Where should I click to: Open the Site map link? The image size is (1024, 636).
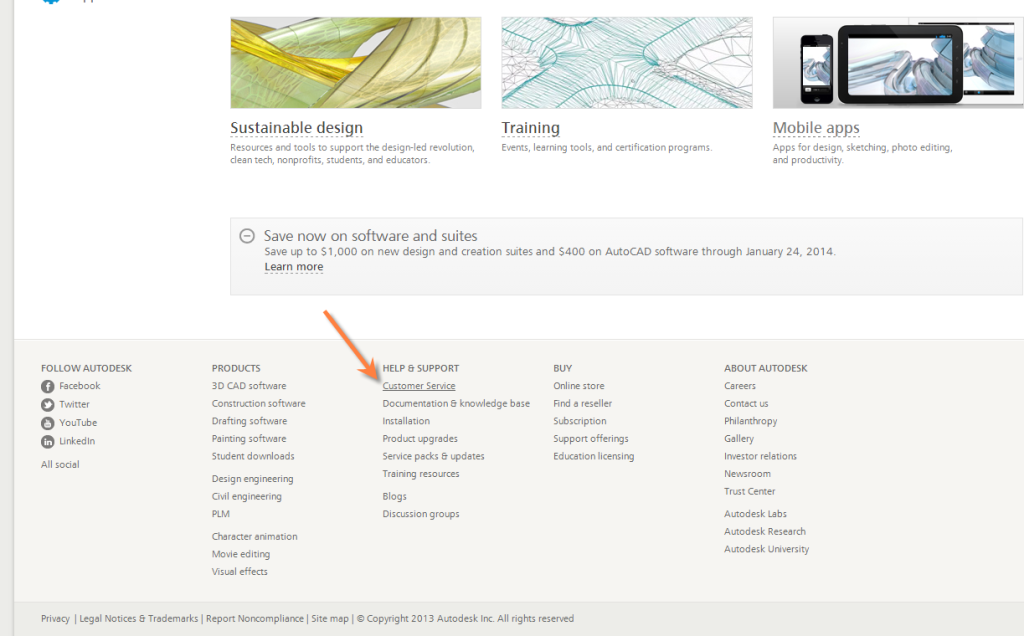tap(330, 618)
